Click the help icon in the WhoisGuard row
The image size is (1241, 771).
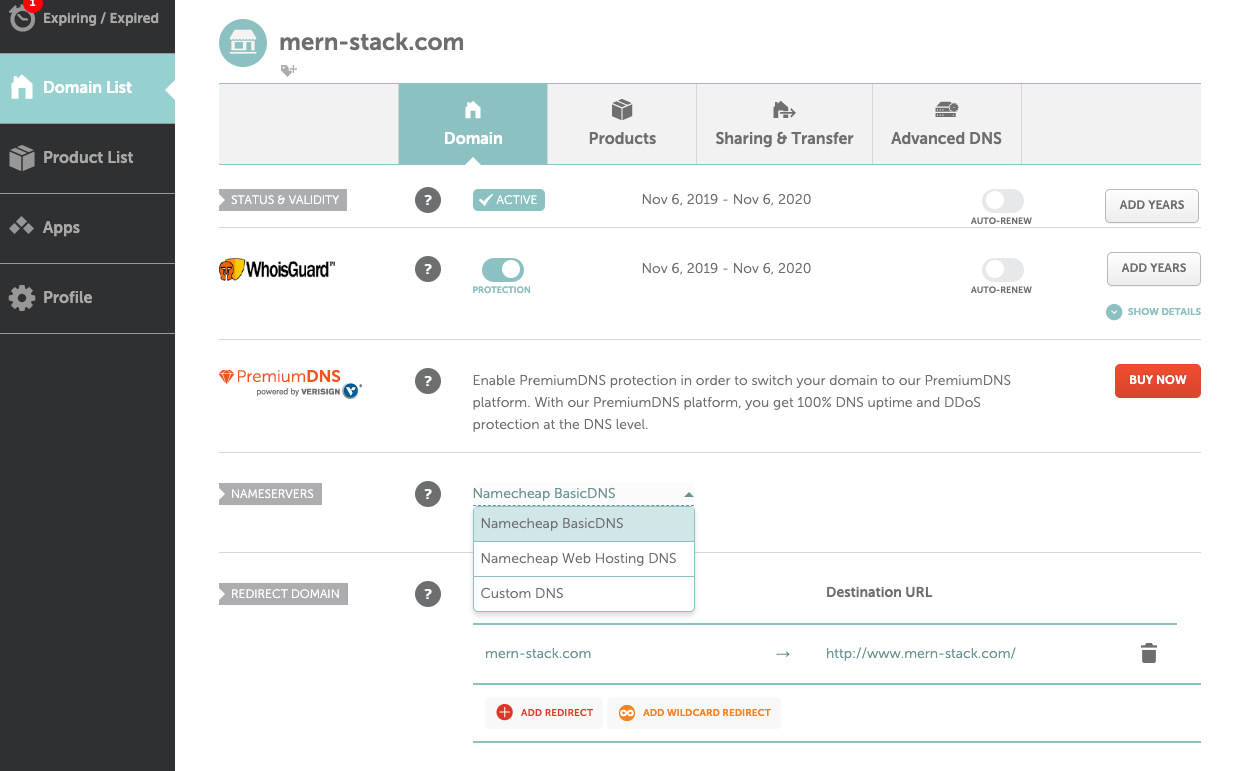click(428, 269)
